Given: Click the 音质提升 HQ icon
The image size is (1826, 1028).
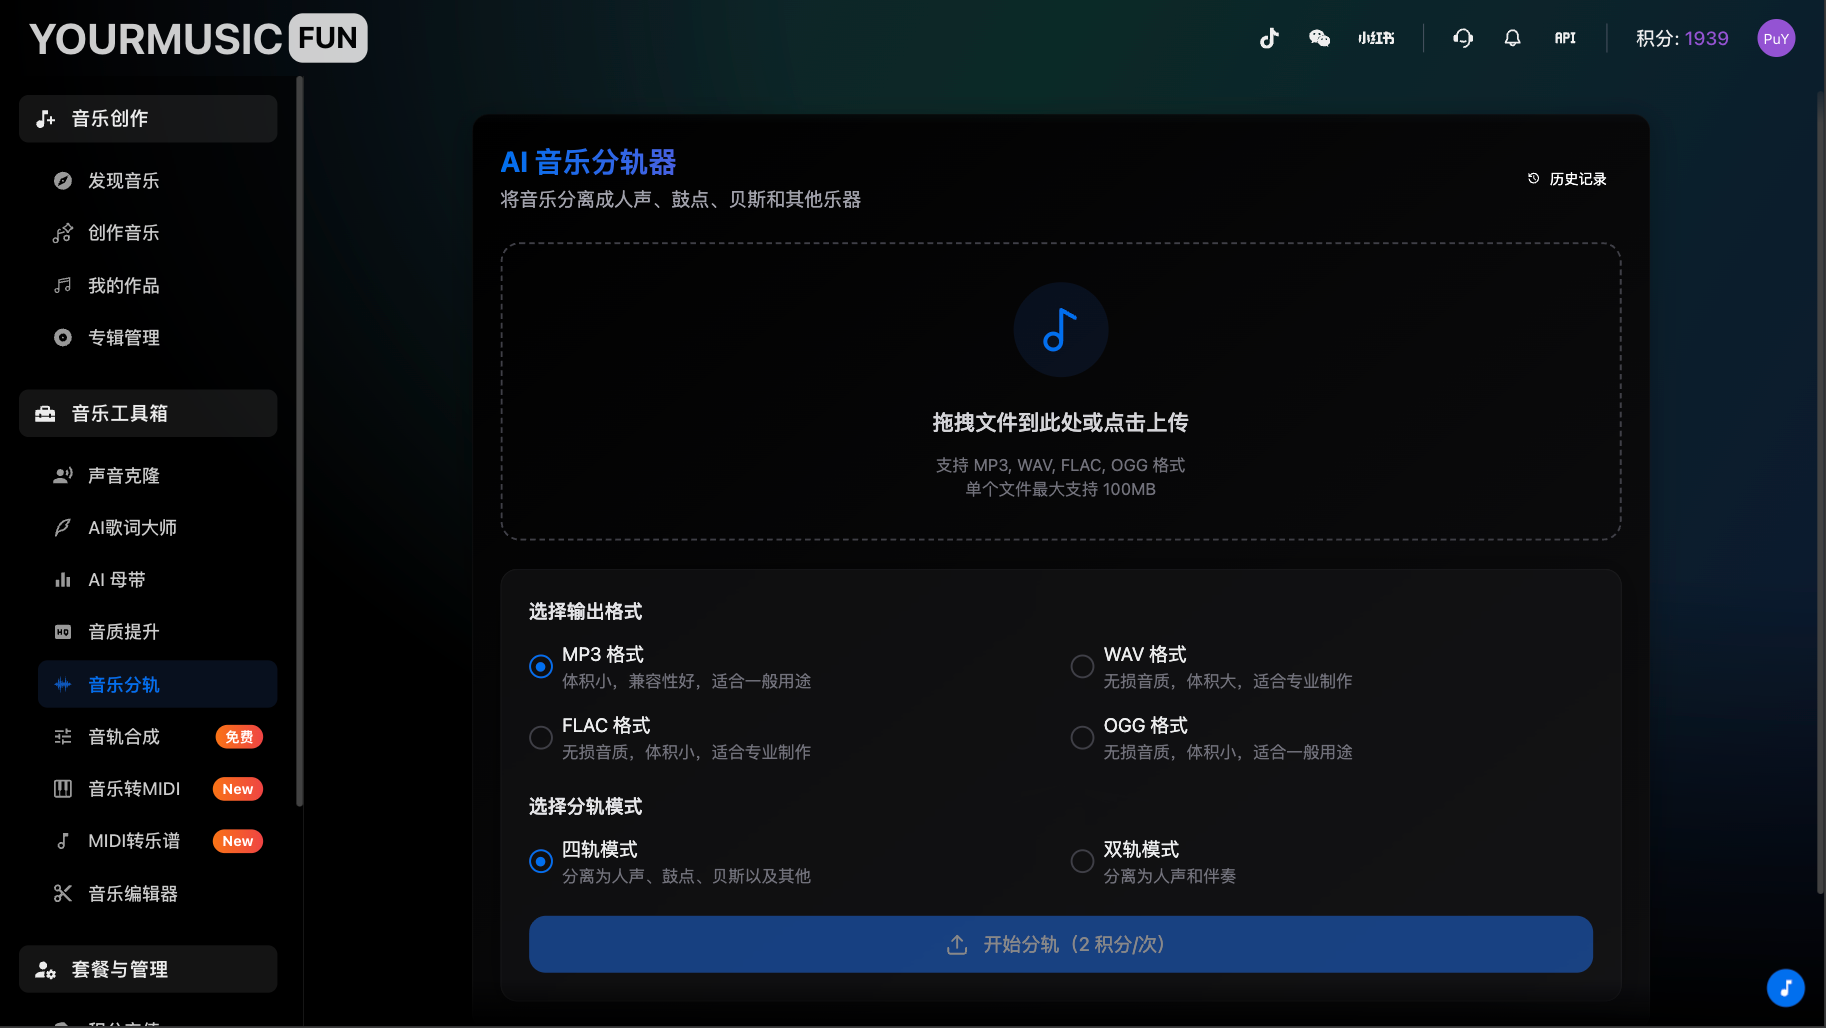Looking at the screenshot, I should [x=63, y=632].
